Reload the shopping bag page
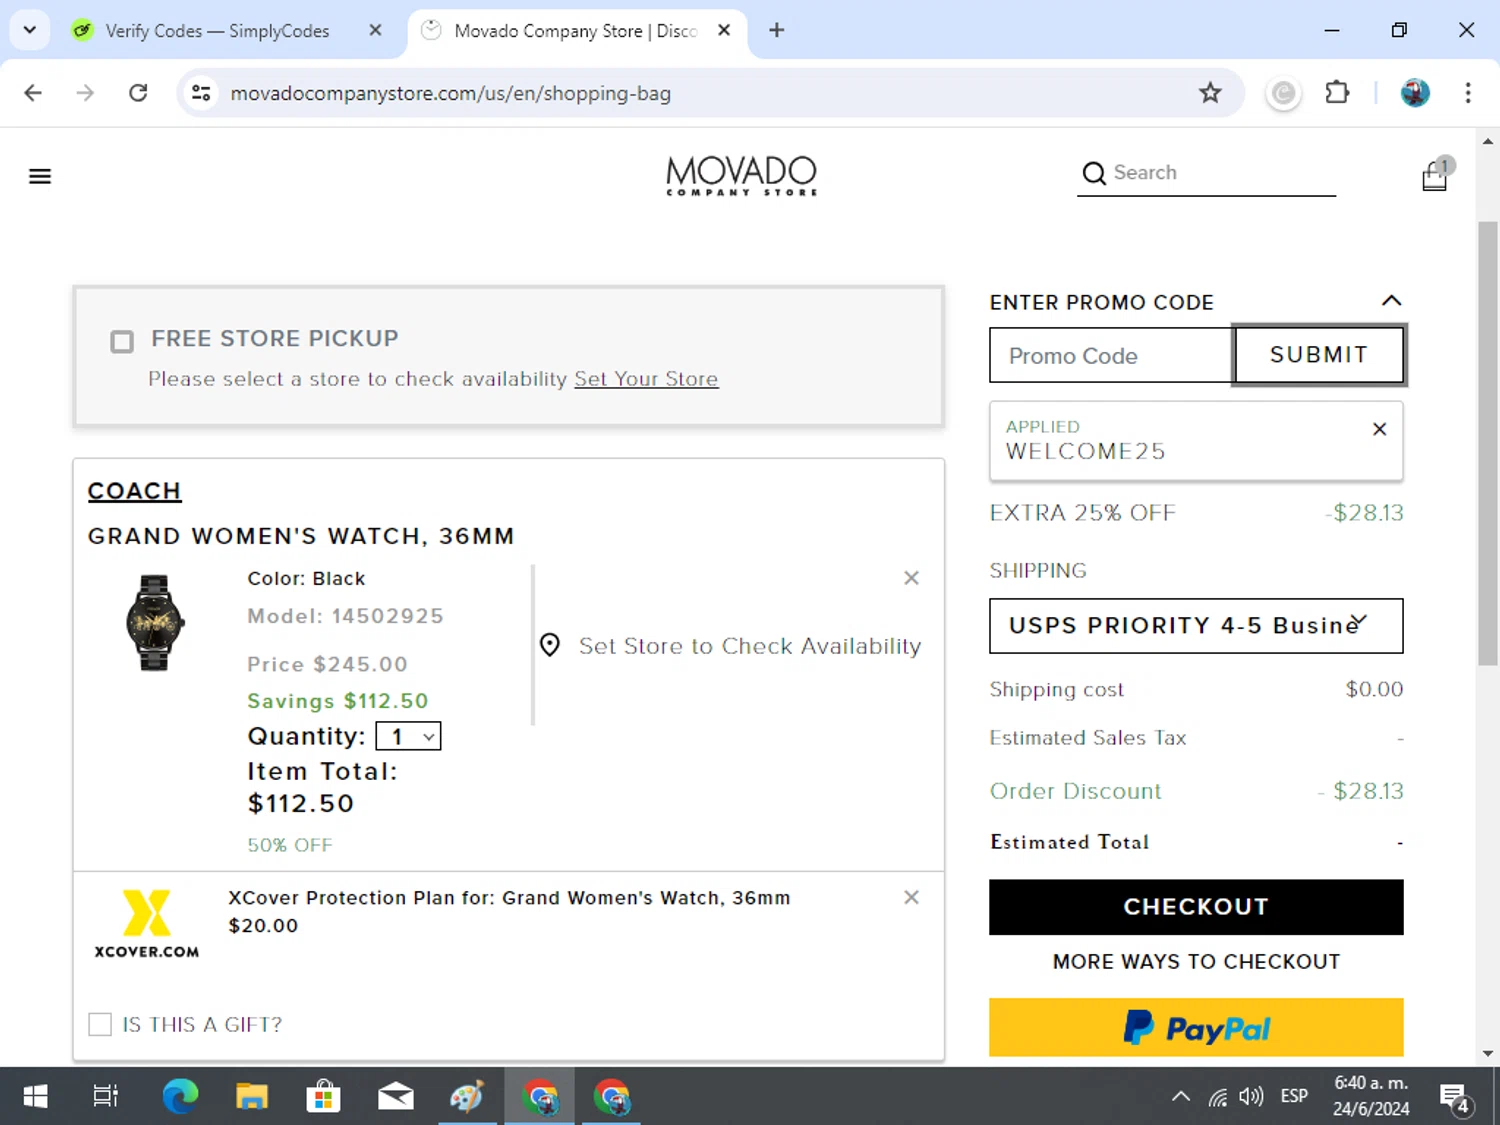The image size is (1500, 1125). [138, 93]
